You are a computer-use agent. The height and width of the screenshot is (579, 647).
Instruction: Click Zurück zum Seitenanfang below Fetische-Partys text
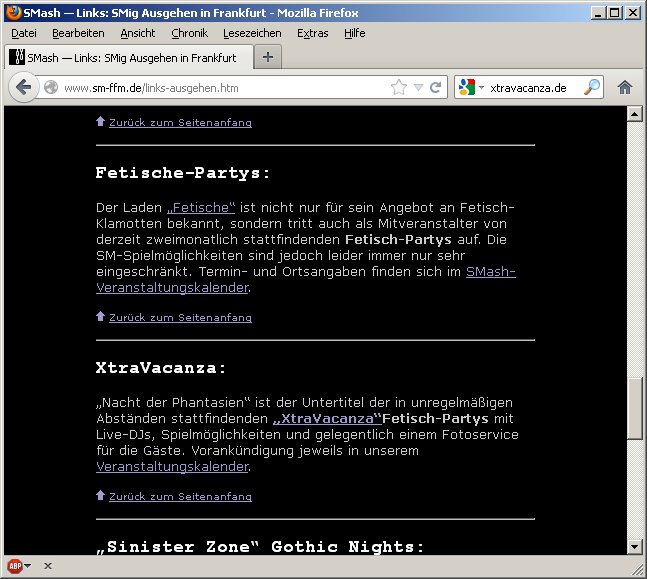click(180, 318)
